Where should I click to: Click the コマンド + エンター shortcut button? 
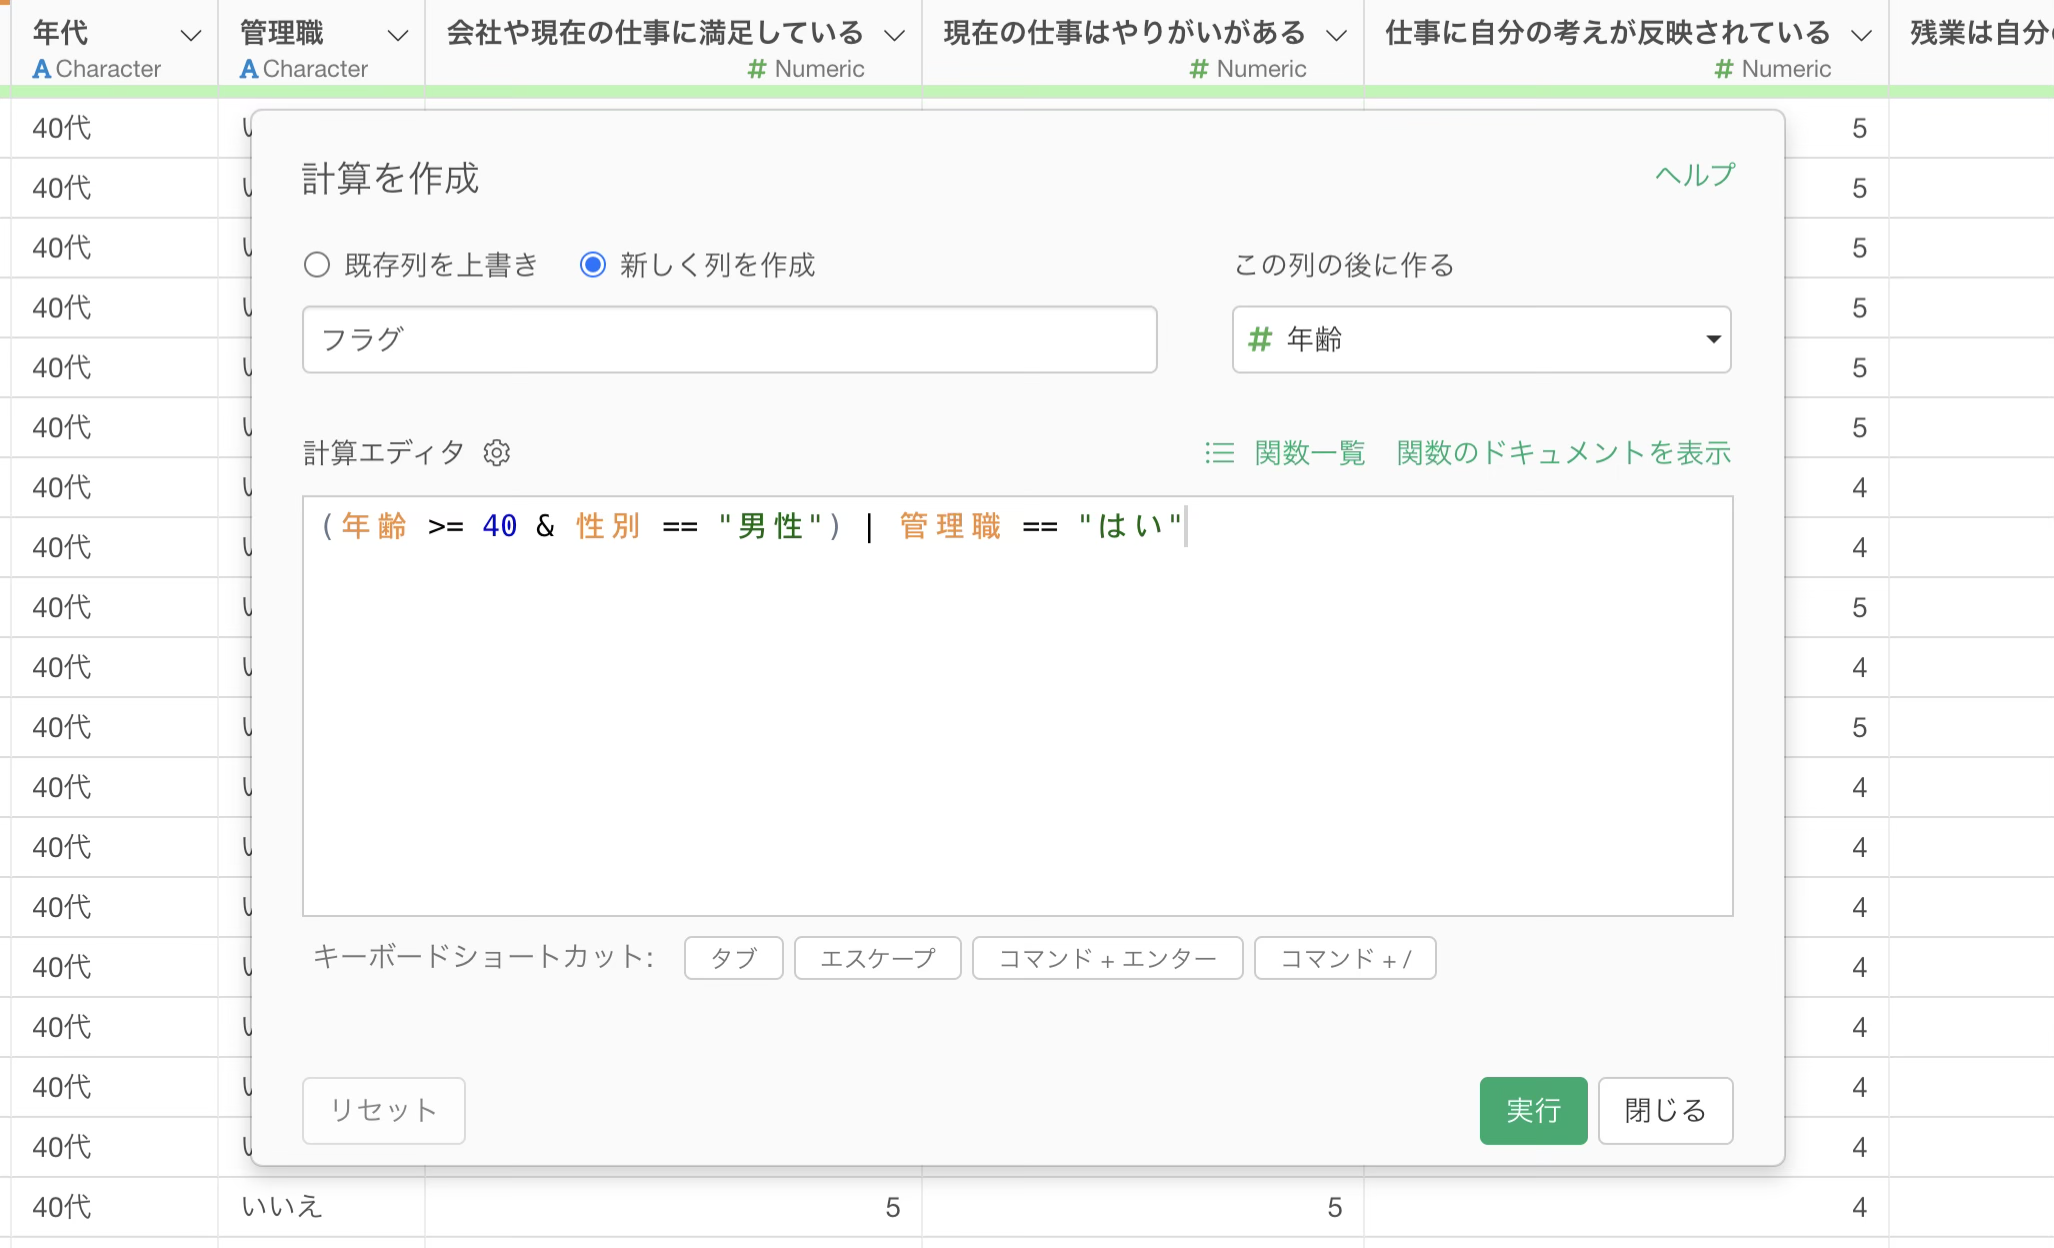click(1107, 958)
